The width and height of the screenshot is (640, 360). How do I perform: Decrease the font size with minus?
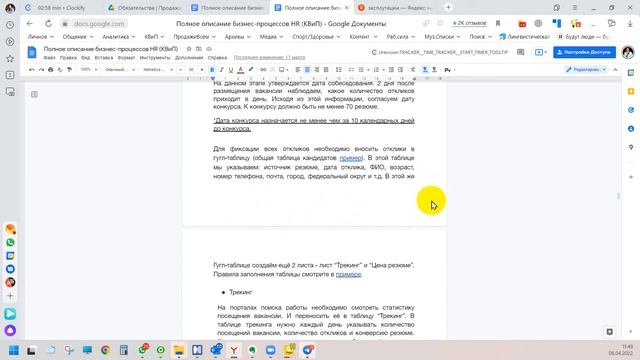click(x=180, y=70)
